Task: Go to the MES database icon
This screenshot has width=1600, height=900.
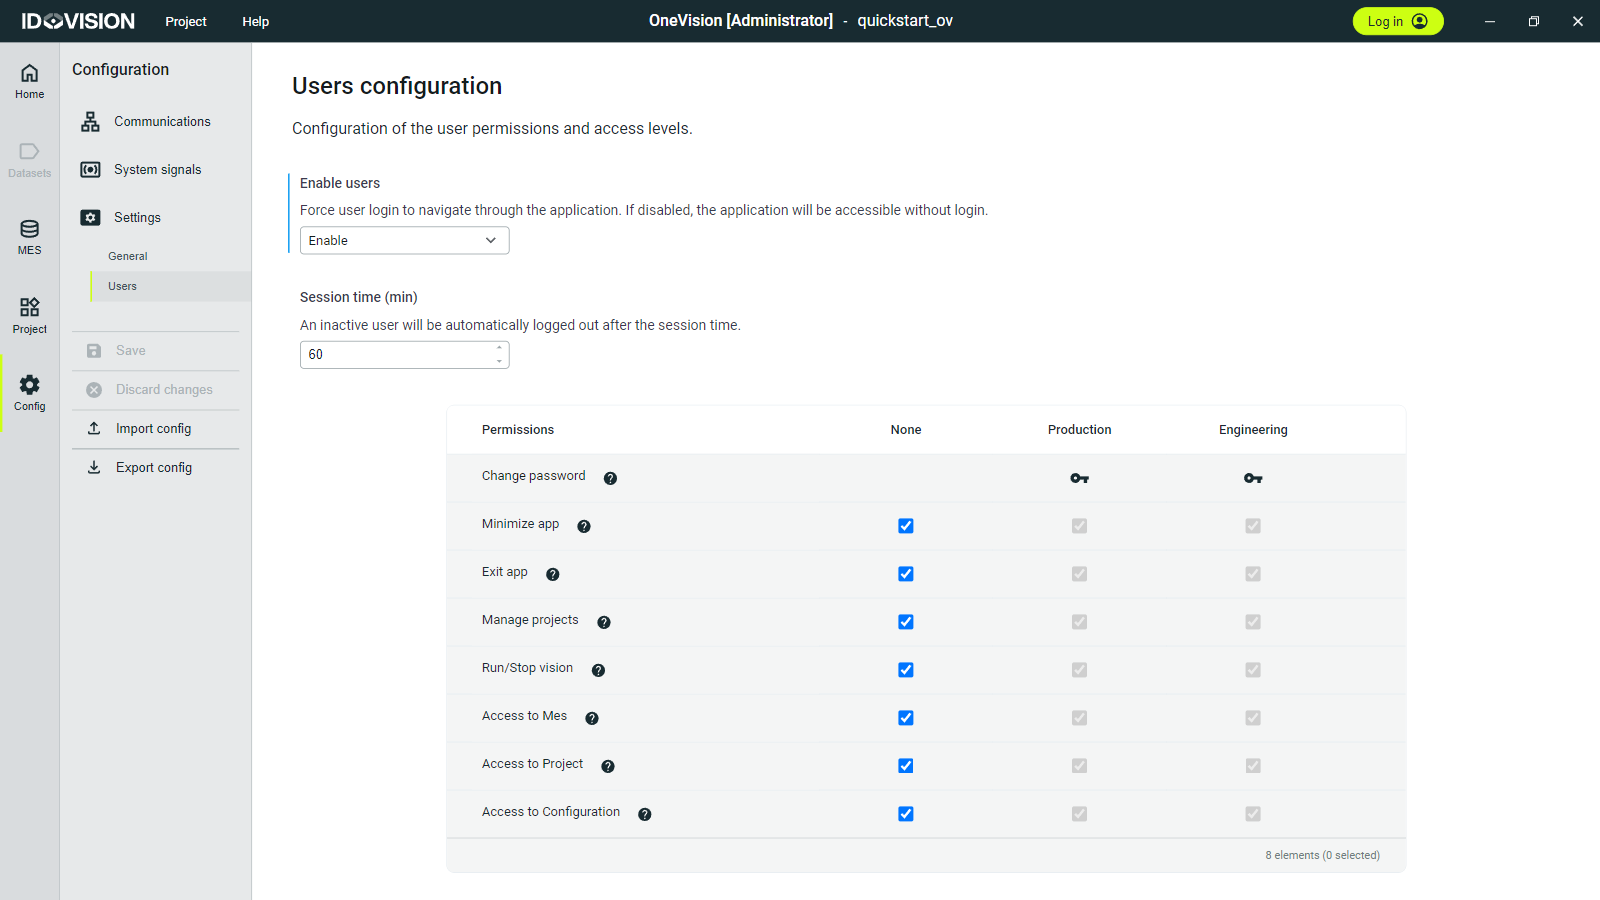Action: pos(29,237)
